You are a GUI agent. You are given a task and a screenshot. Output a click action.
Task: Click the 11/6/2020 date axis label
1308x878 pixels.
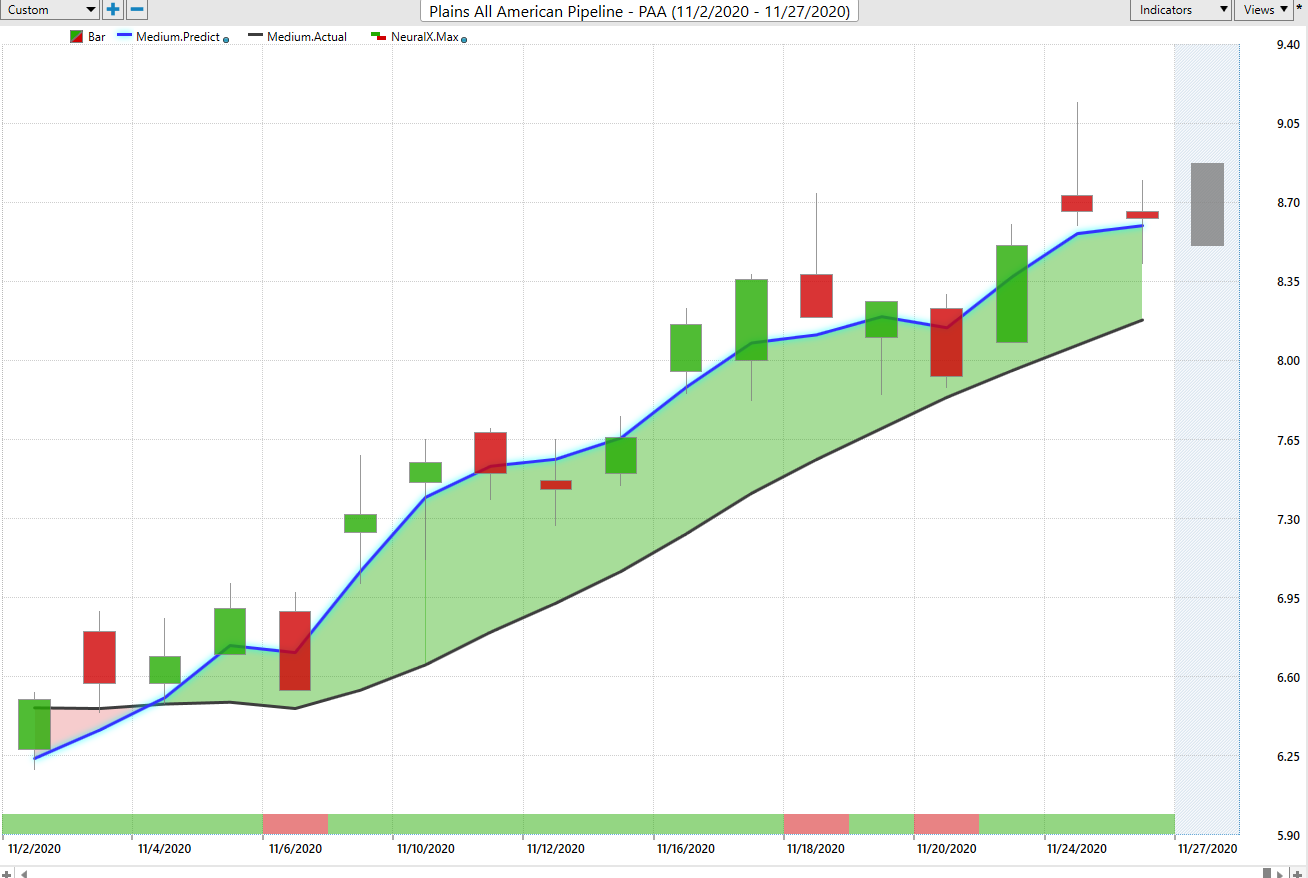(295, 848)
